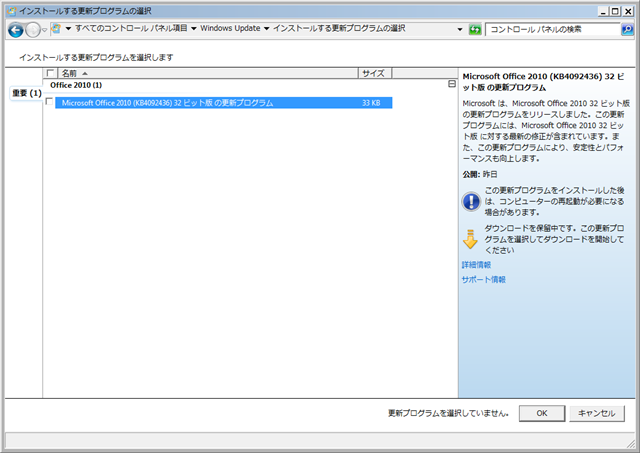Click the Office 2010 (1) group heading

coord(76,85)
